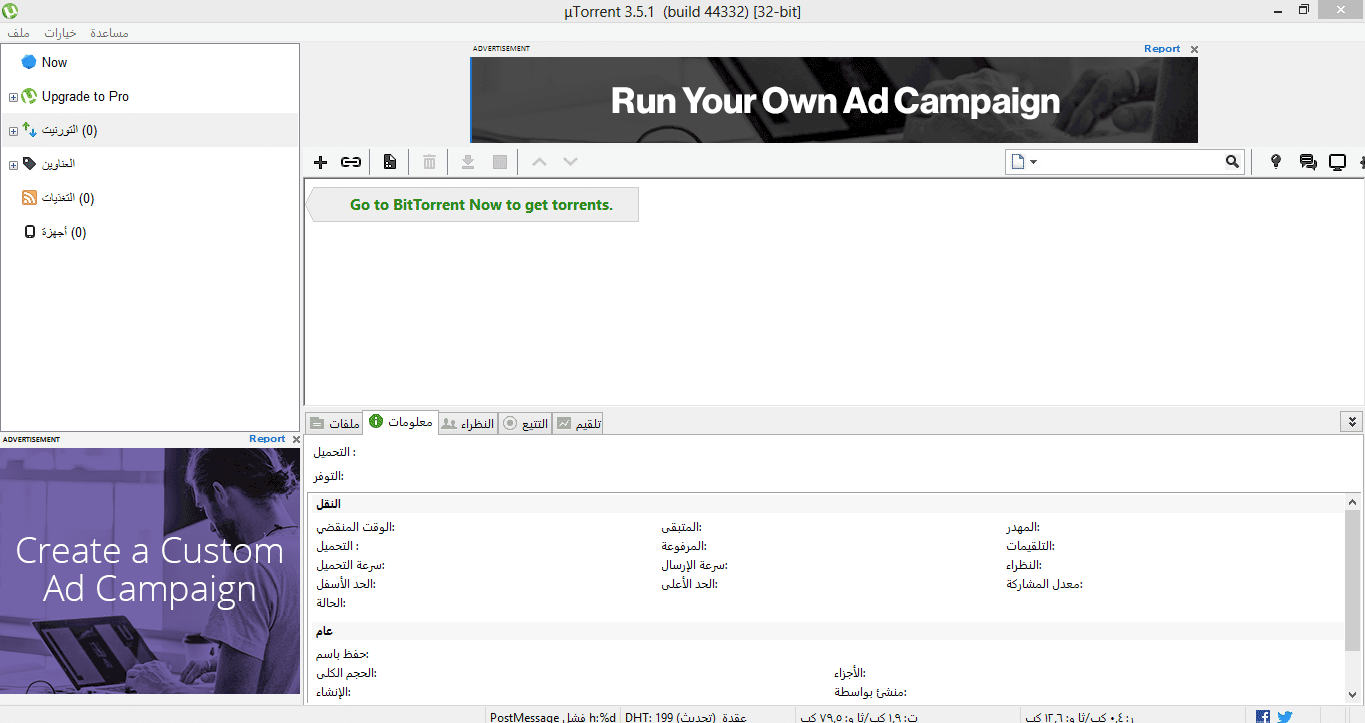1365x723 pixels.
Task: Click the Stop square icon
Action: click(500, 162)
